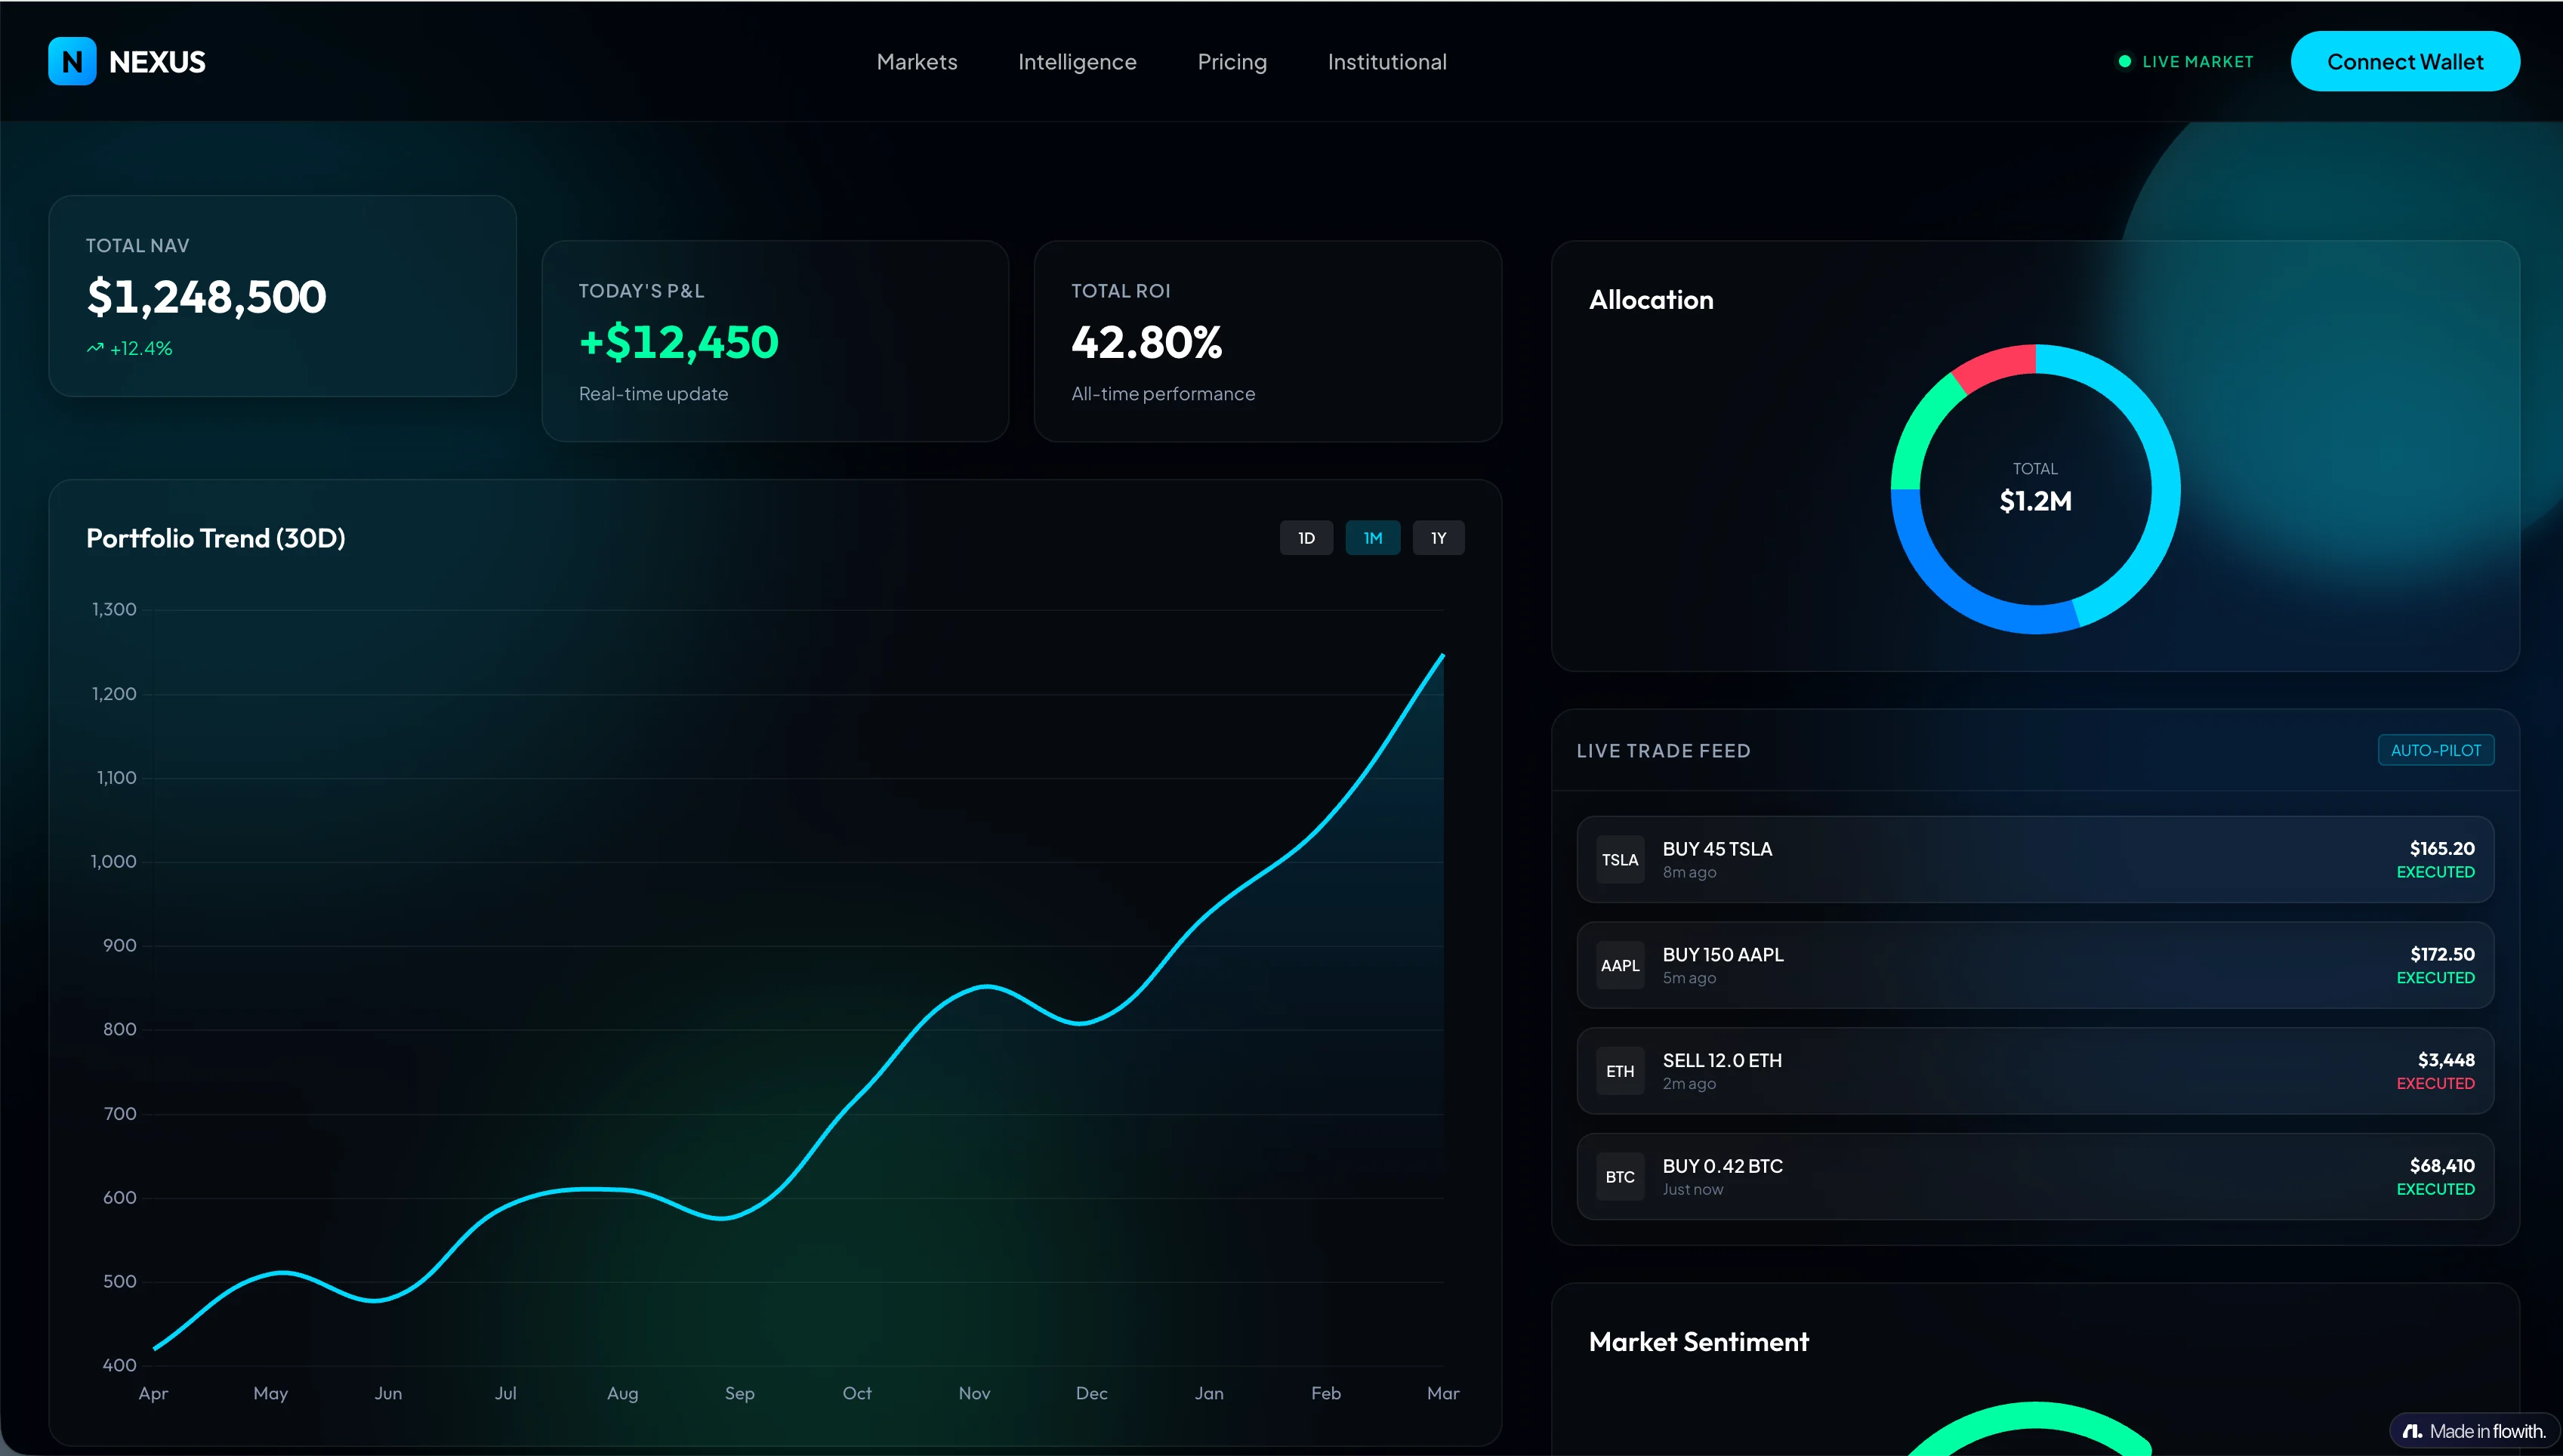Click the BTC ticker icon
This screenshot has height=1456, width=2563.
point(1620,1177)
